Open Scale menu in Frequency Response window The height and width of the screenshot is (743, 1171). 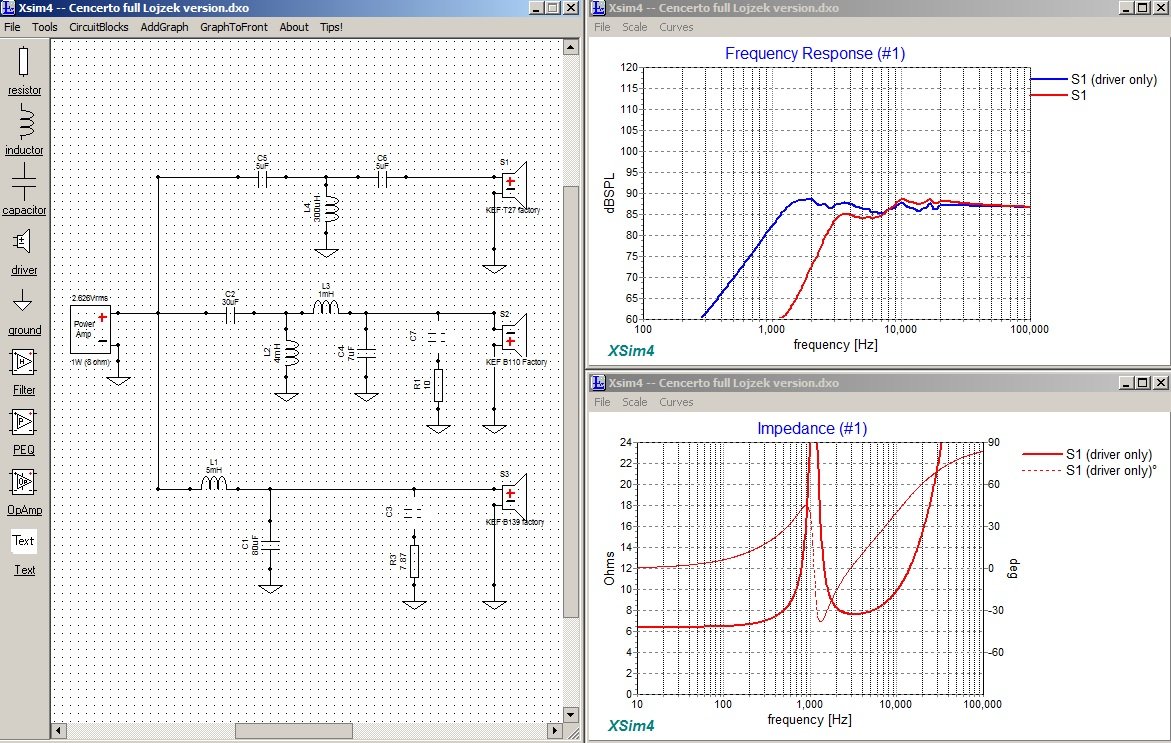[x=635, y=27]
